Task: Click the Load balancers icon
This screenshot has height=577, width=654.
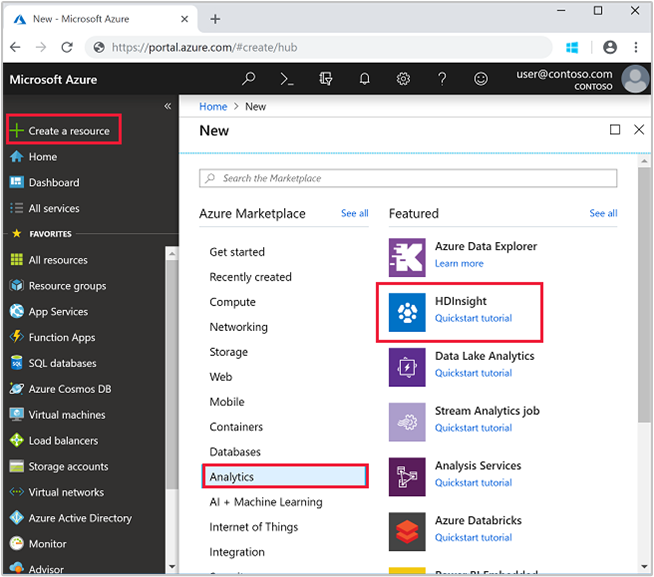Action: click(17, 440)
